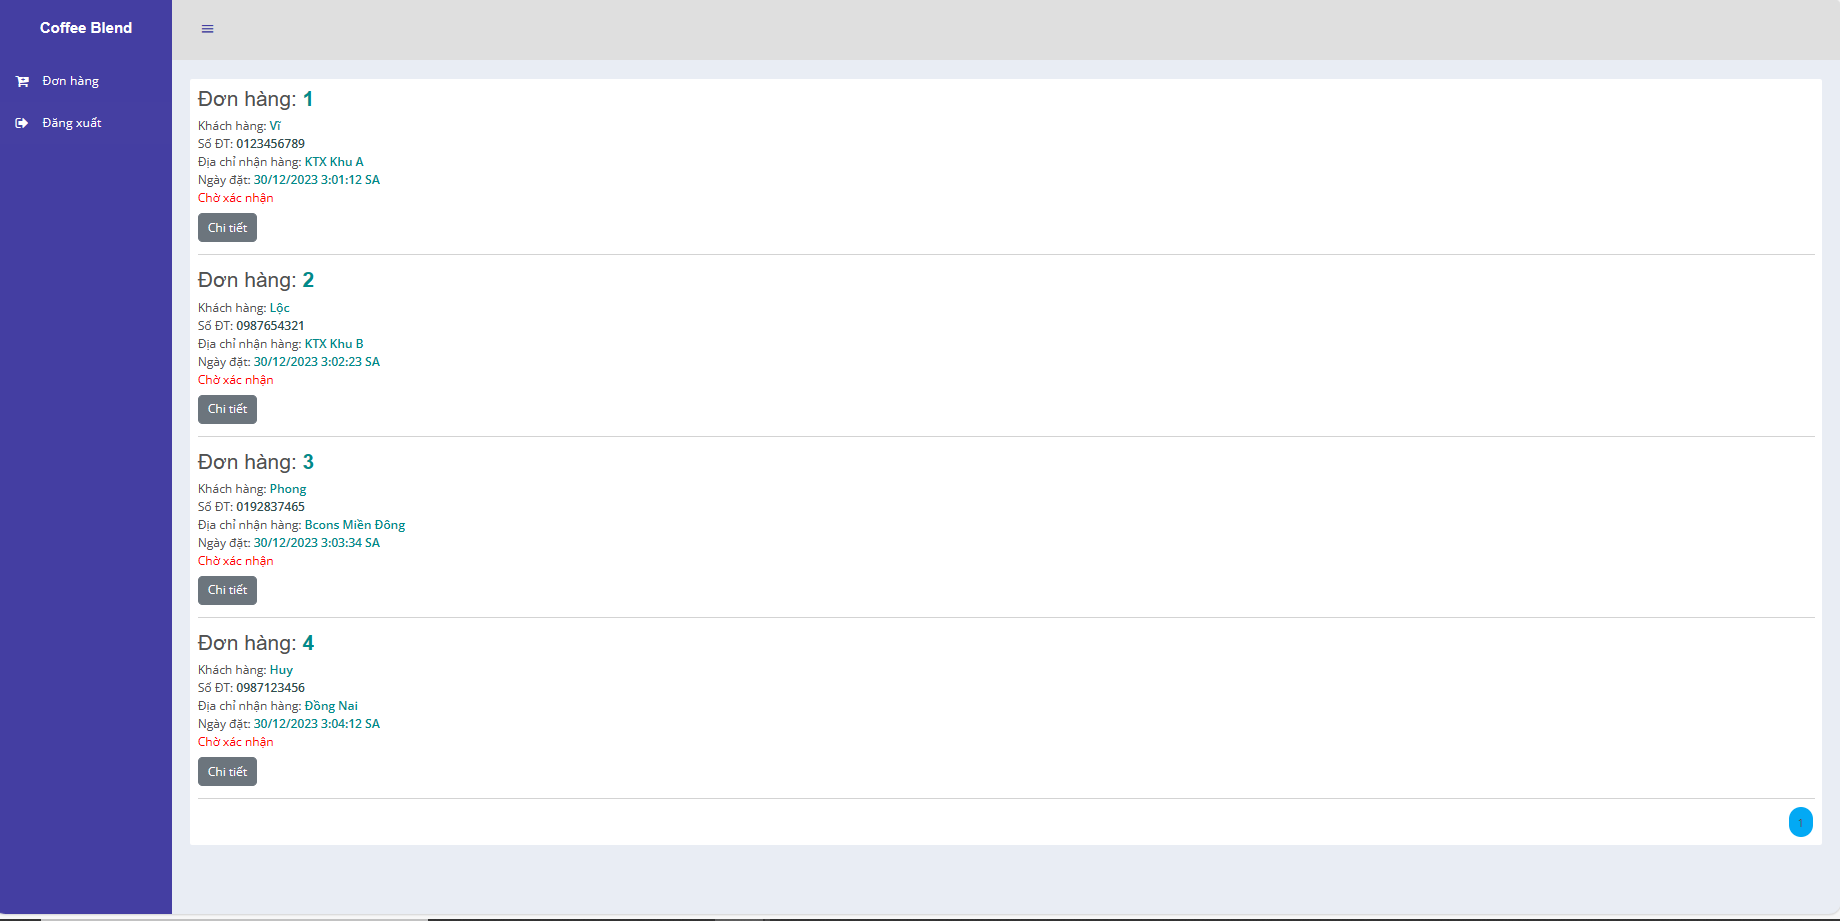Click the Coffee Blend brand title

coord(86,28)
